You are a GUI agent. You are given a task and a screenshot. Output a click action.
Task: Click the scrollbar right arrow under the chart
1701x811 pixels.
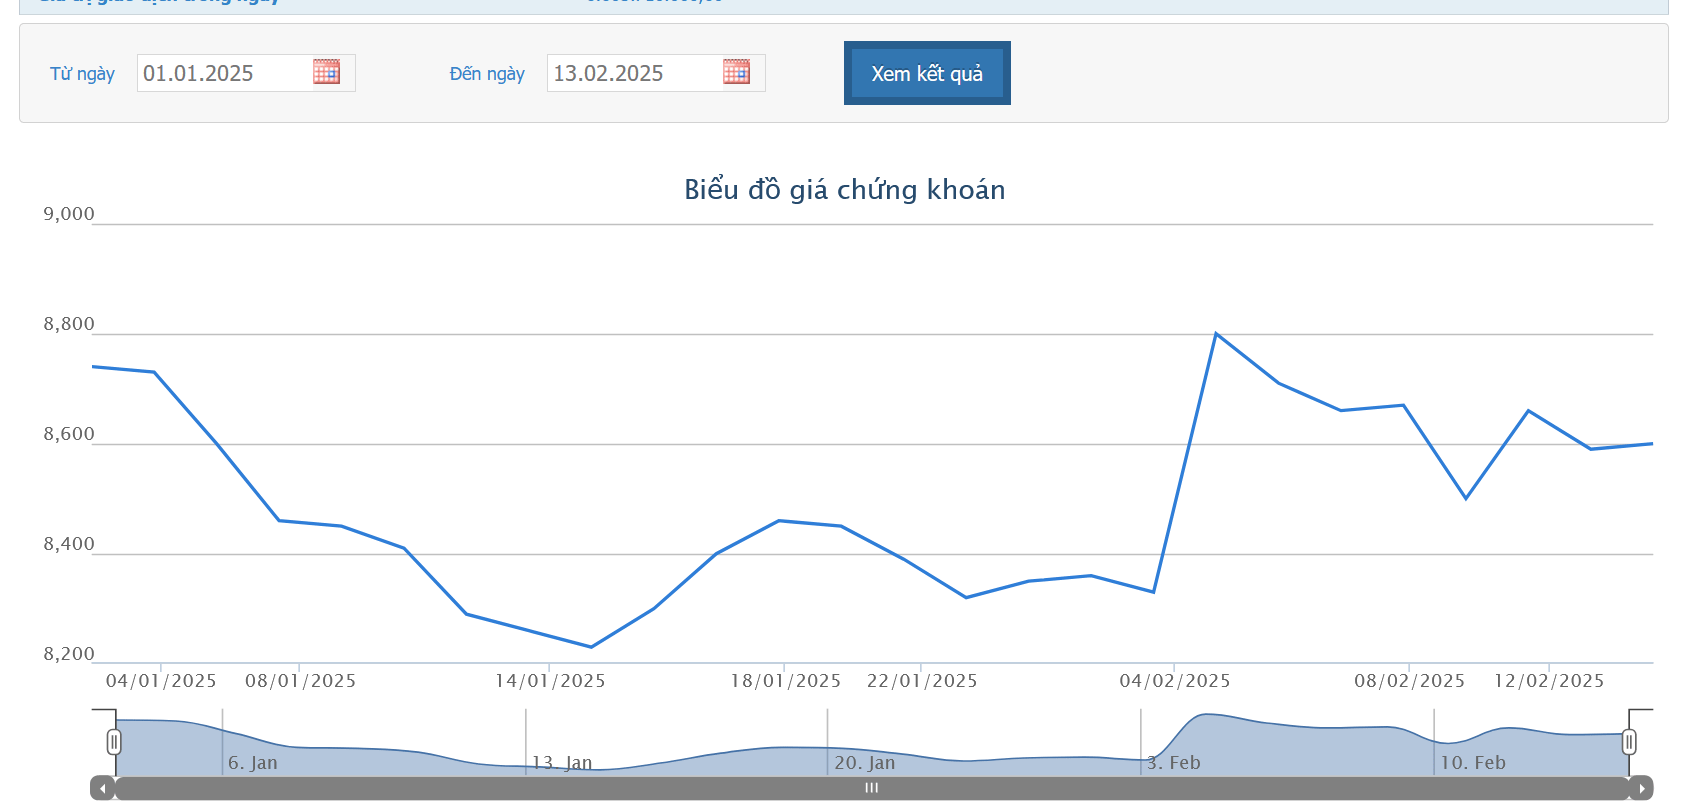[x=1641, y=788]
